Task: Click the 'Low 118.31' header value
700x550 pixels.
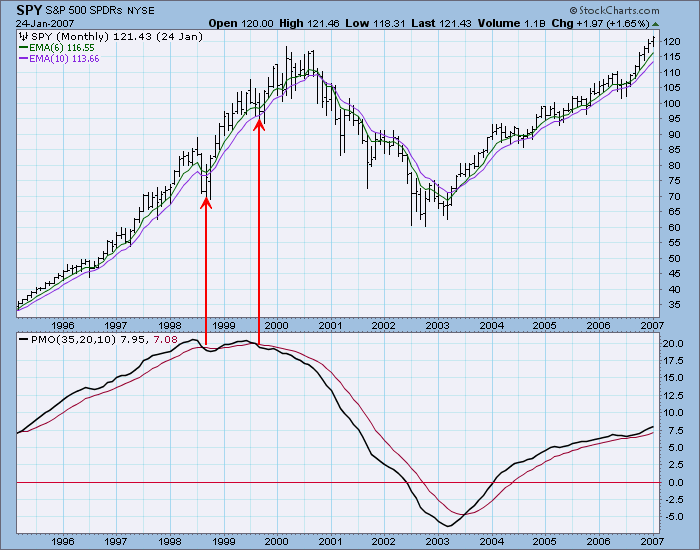Action: pyautogui.click(x=376, y=23)
